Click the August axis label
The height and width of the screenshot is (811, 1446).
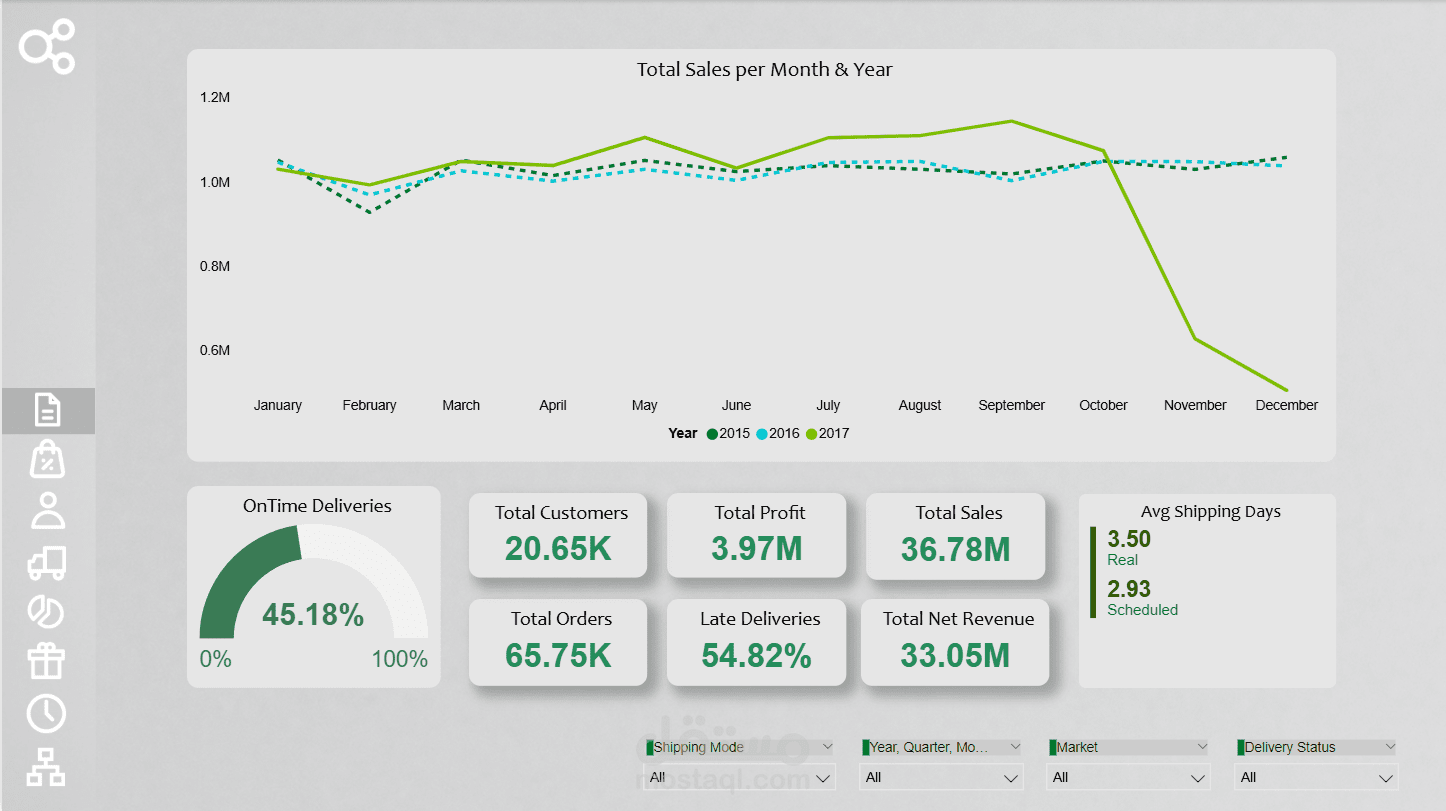coord(920,405)
